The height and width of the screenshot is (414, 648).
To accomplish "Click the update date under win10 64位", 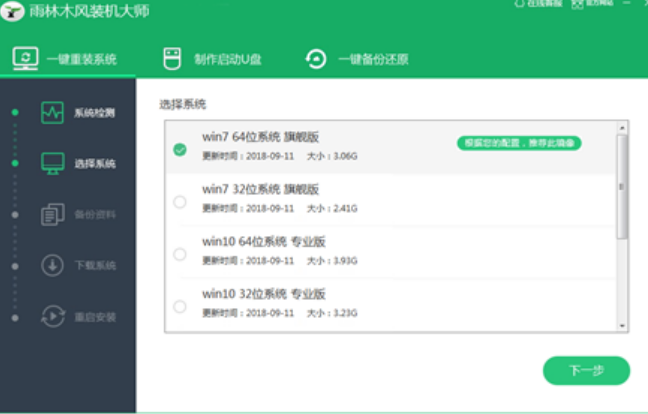I will (x=248, y=261).
